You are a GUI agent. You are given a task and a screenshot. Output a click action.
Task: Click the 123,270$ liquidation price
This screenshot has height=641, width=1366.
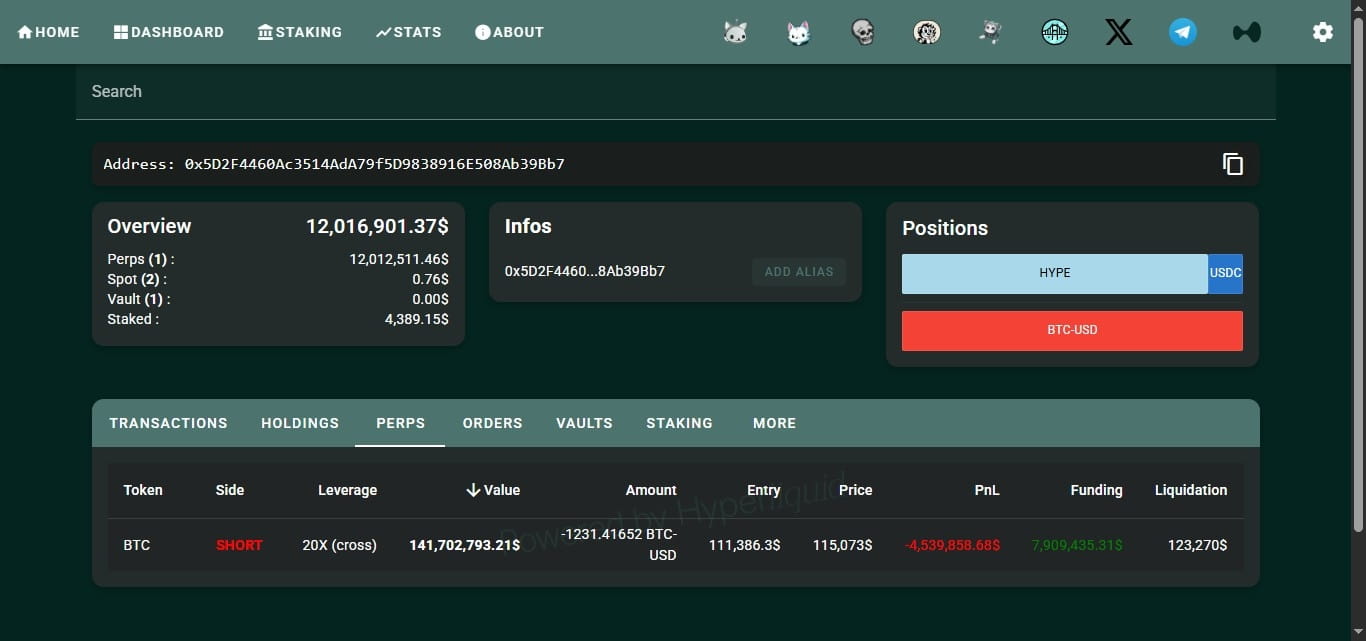point(1197,546)
